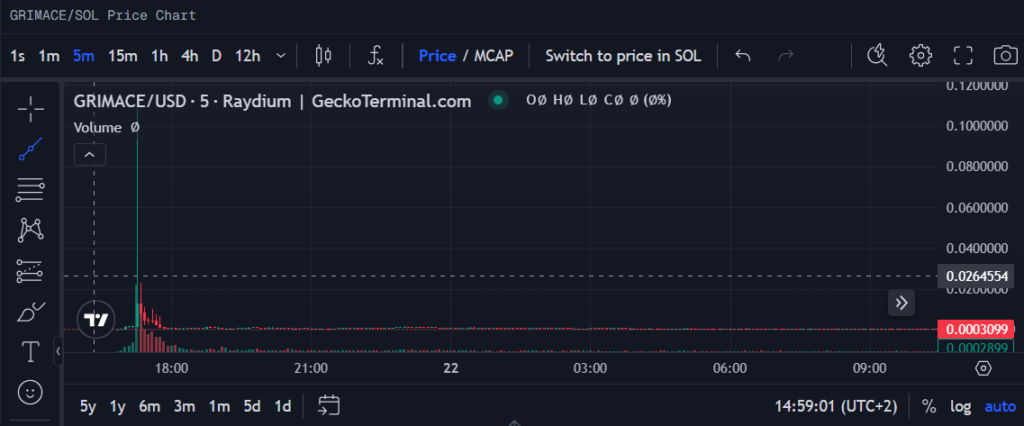
Task: Select the text annotation tool
Action: click(31, 352)
